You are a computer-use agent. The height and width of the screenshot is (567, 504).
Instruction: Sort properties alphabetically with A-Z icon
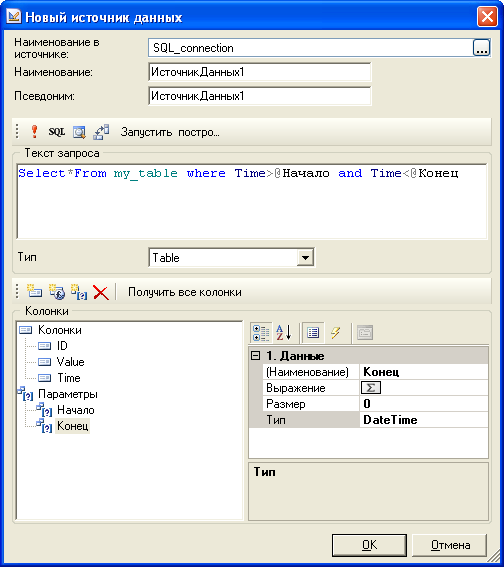pos(284,332)
